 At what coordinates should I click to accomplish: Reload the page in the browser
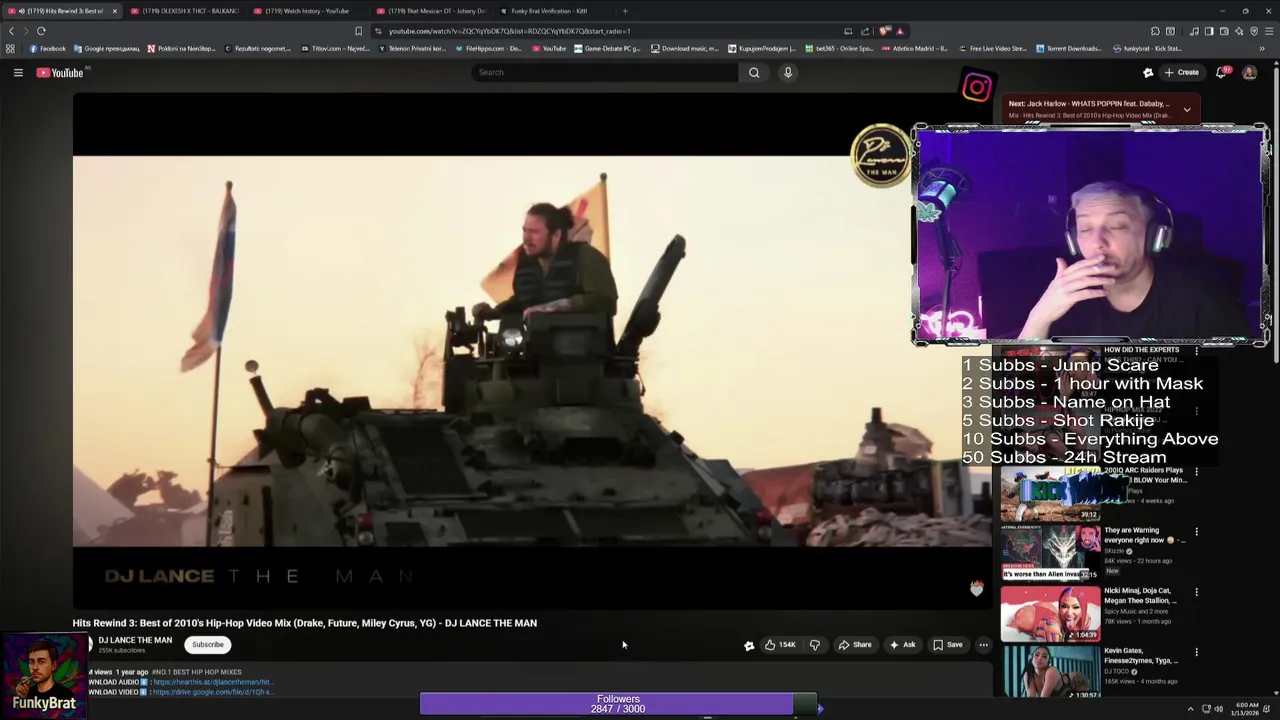41,31
